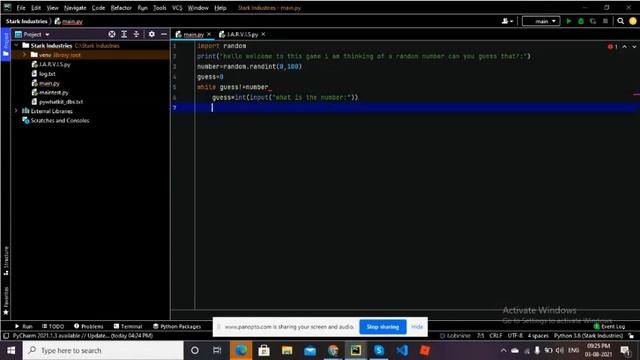Click Hide on the sharing notification
Image resolution: width=640 pixels, height=360 pixels.
coord(417,327)
